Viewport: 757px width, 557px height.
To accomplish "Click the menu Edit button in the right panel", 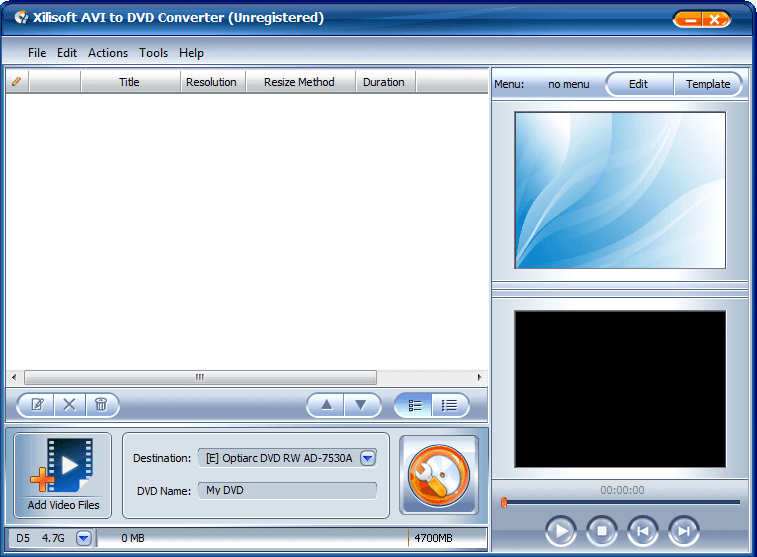I will click(639, 84).
